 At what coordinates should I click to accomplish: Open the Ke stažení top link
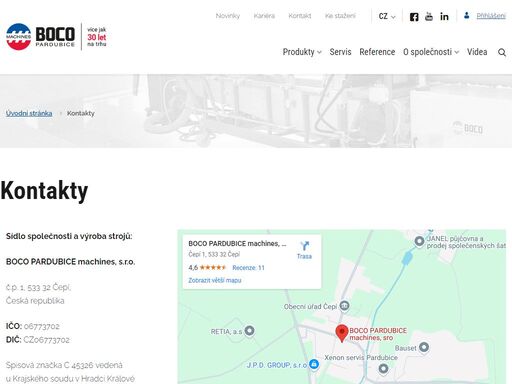pos(340,16)
